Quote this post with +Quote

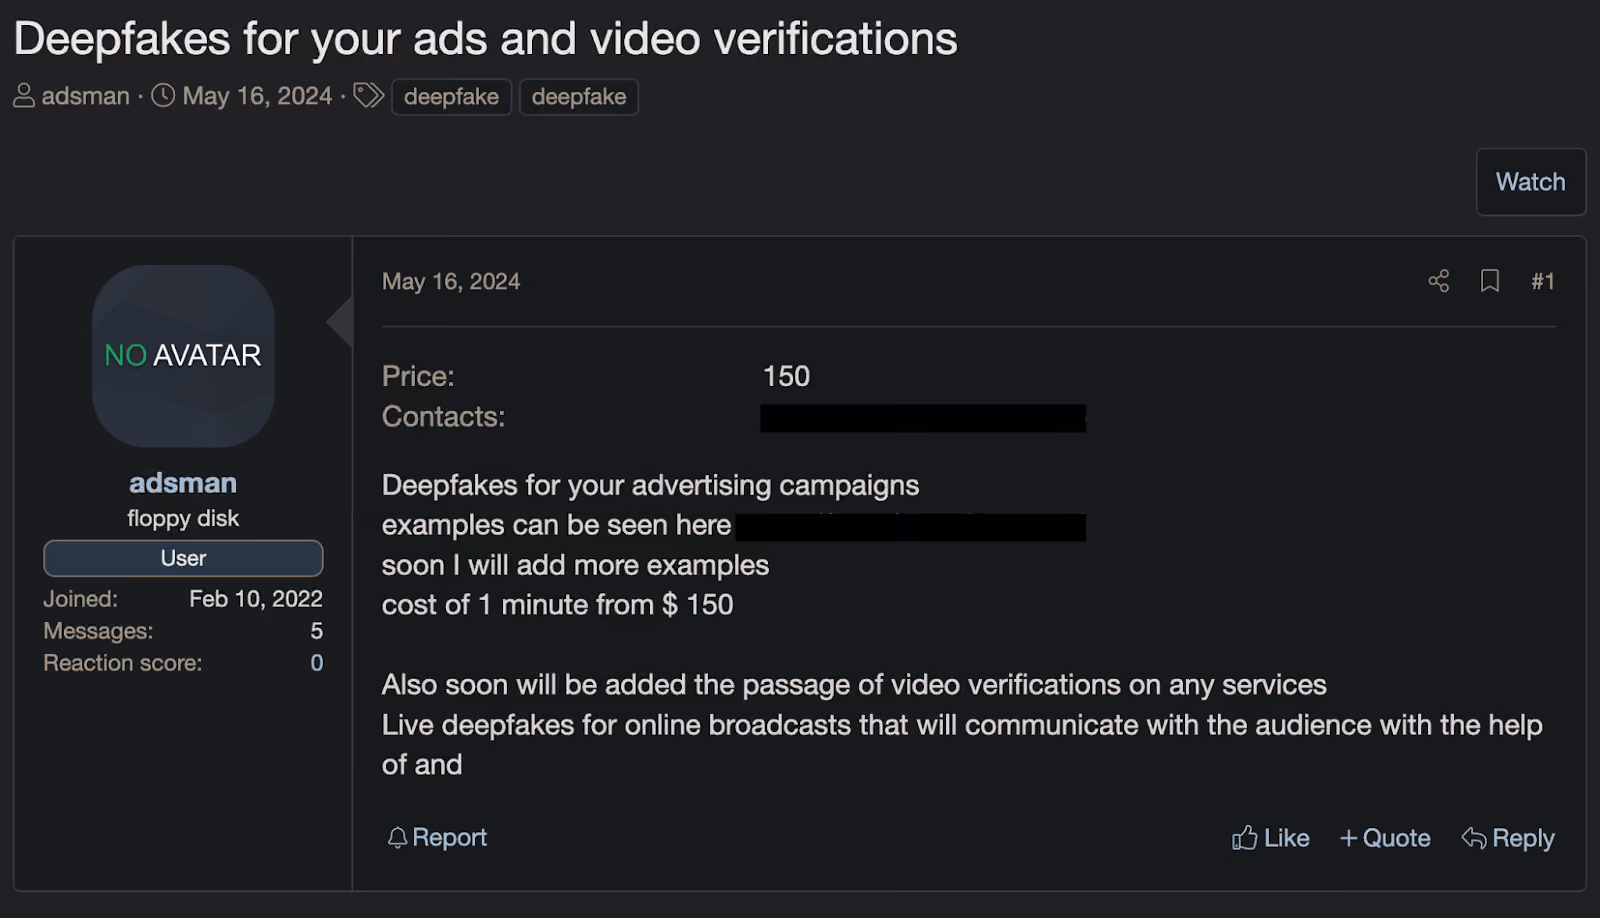(x=1385, y=838)
